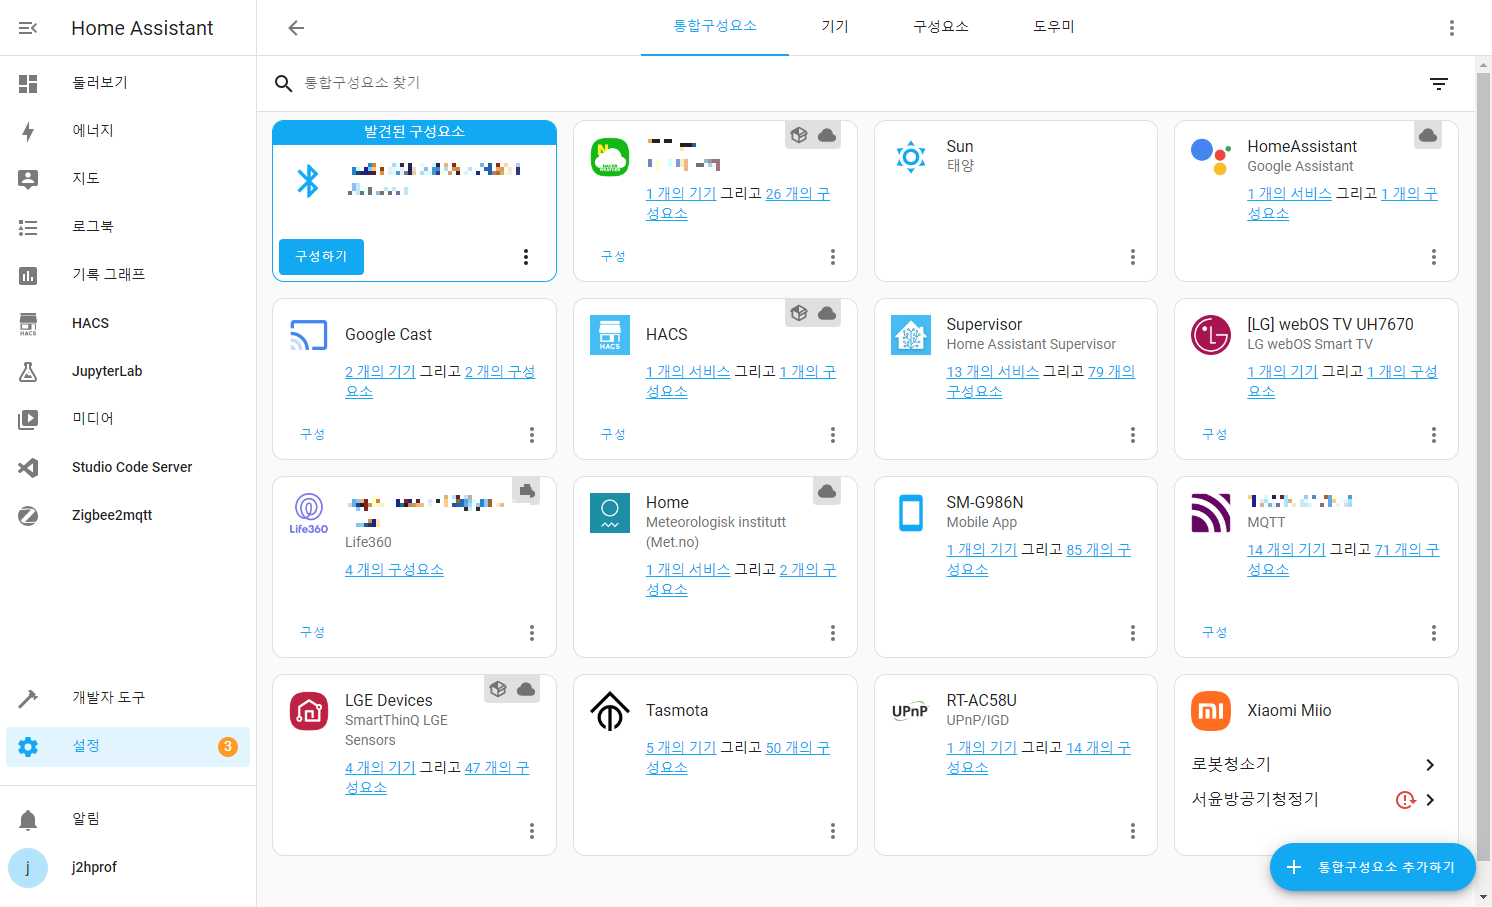Screen dimensions: 1492x907
Task: Open Zigbee2mqtt panel
Action: point(128,515)
